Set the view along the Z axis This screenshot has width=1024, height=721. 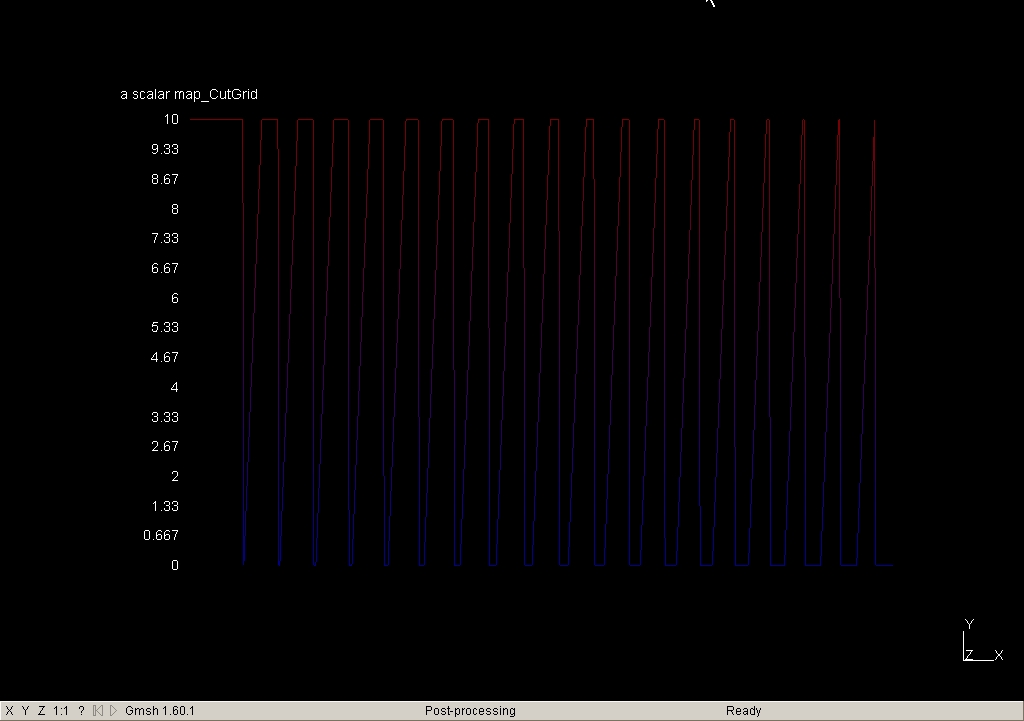[41, 711]
